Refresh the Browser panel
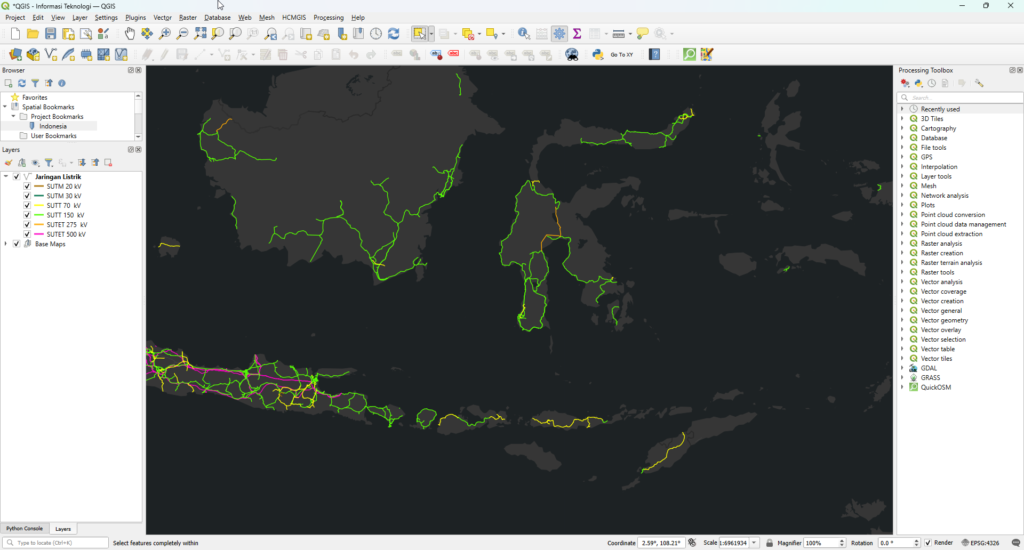The height and width of the screenshot is (550, 1024). pos(21,83)
